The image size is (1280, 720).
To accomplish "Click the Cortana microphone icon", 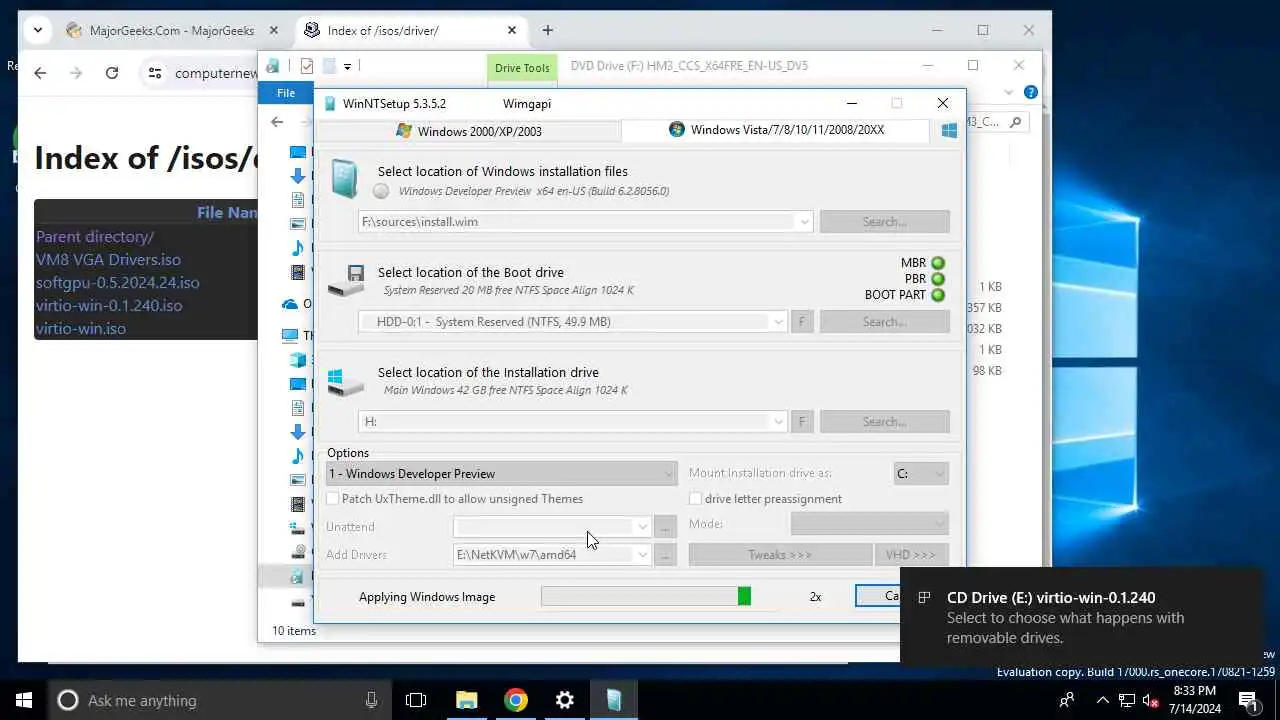I will tap(372, 700).
